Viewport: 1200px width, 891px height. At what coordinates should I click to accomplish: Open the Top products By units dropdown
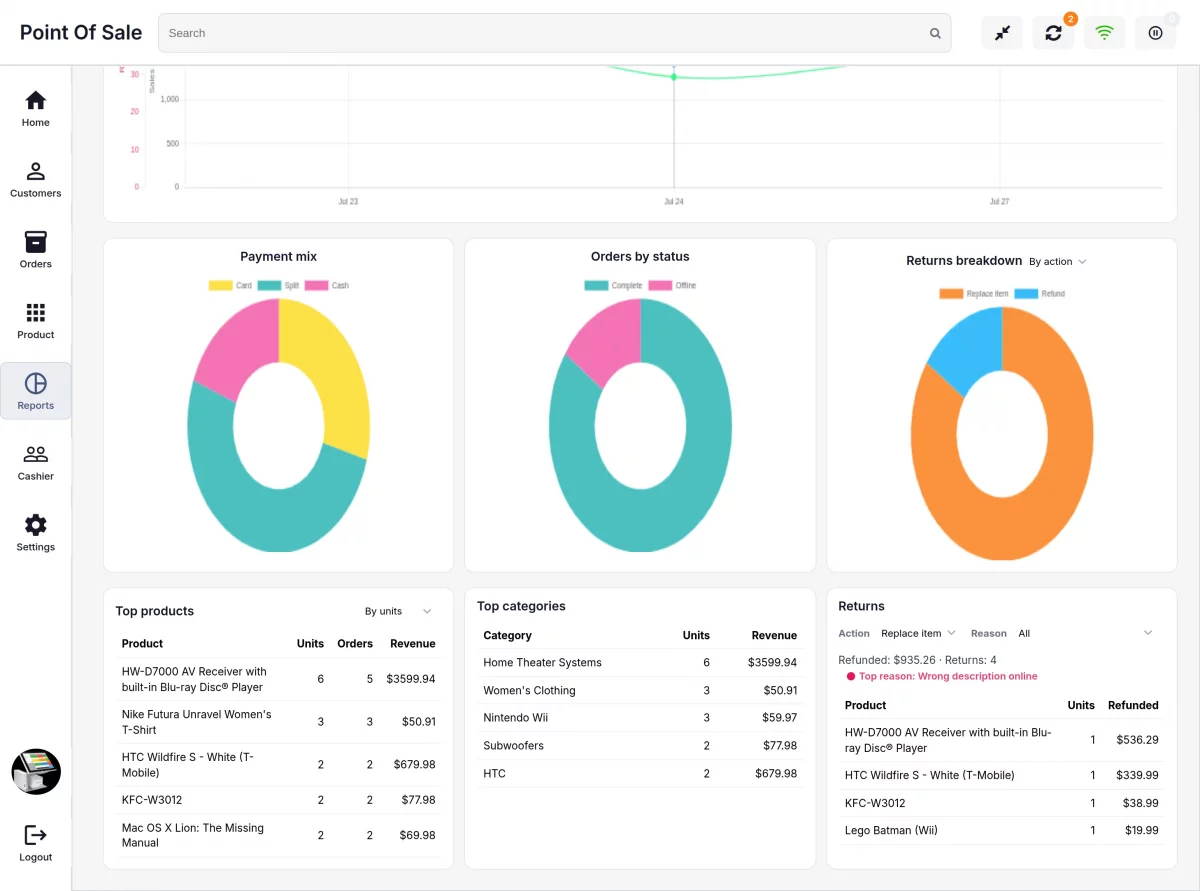pyautogui.click(x=398, y=611)
